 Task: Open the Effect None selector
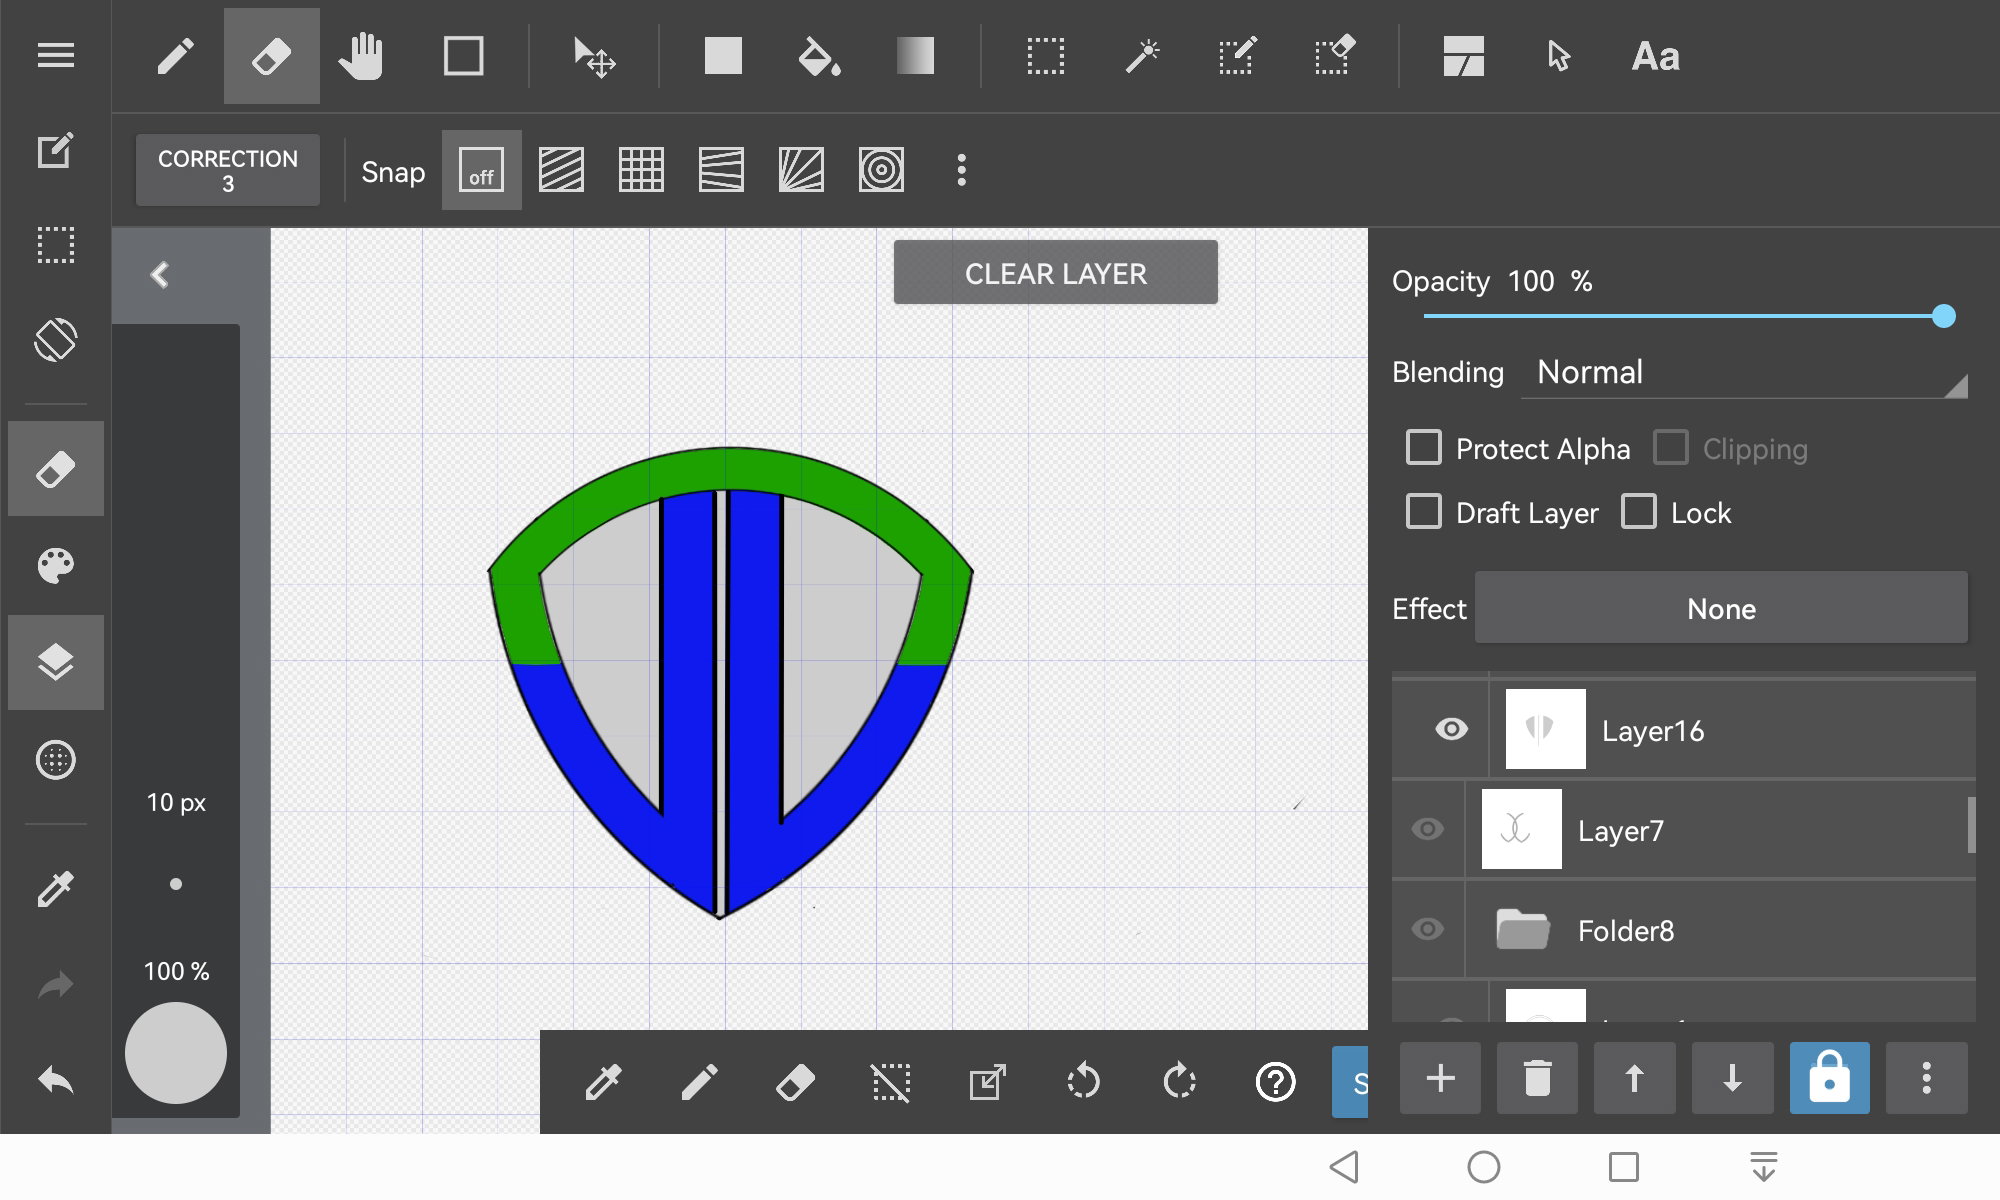click(x=1721, y=608)
